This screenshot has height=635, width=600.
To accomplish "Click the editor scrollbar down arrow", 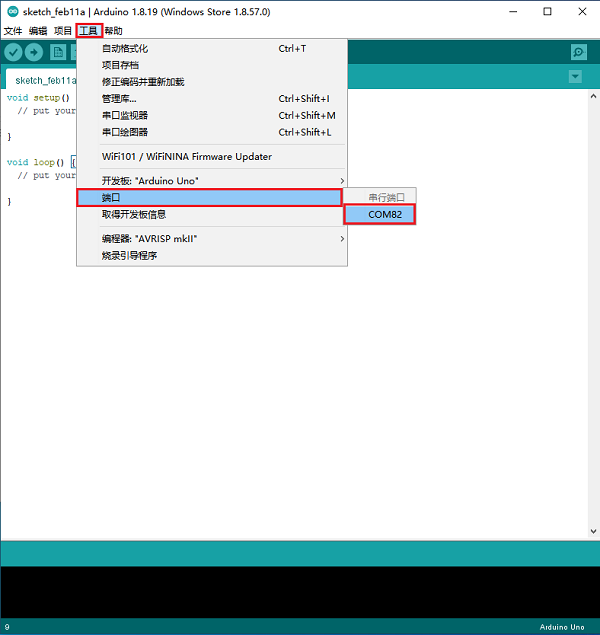I will (x=593, y=531).
